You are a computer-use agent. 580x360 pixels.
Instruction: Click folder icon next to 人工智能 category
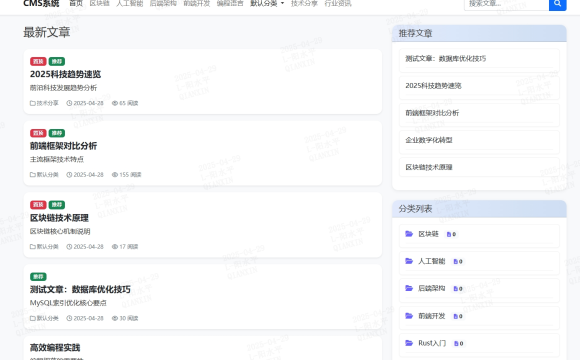tap(409, 261)
